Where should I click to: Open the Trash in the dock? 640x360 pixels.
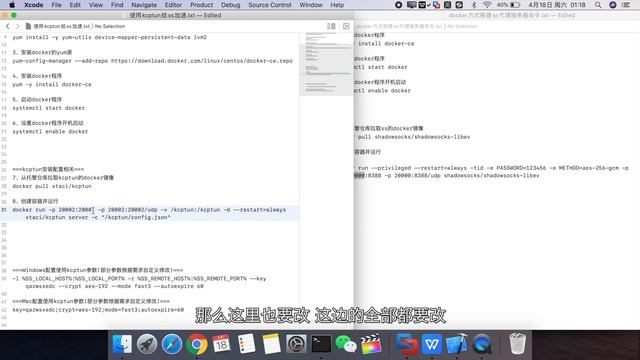[518, 344]
